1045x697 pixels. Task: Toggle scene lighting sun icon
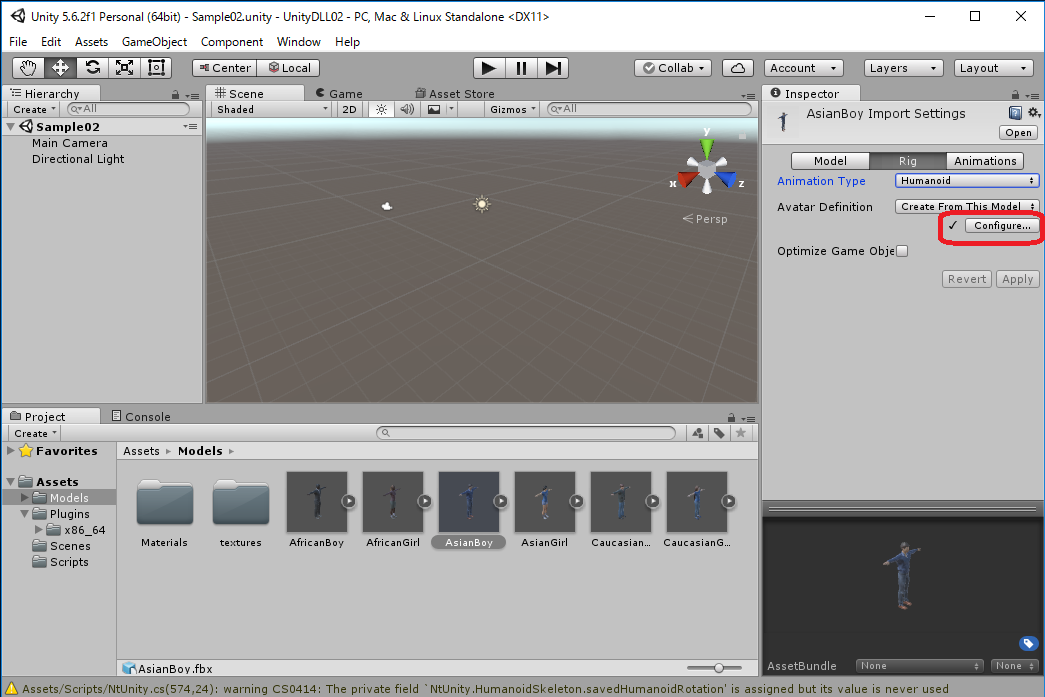(381, 109)
